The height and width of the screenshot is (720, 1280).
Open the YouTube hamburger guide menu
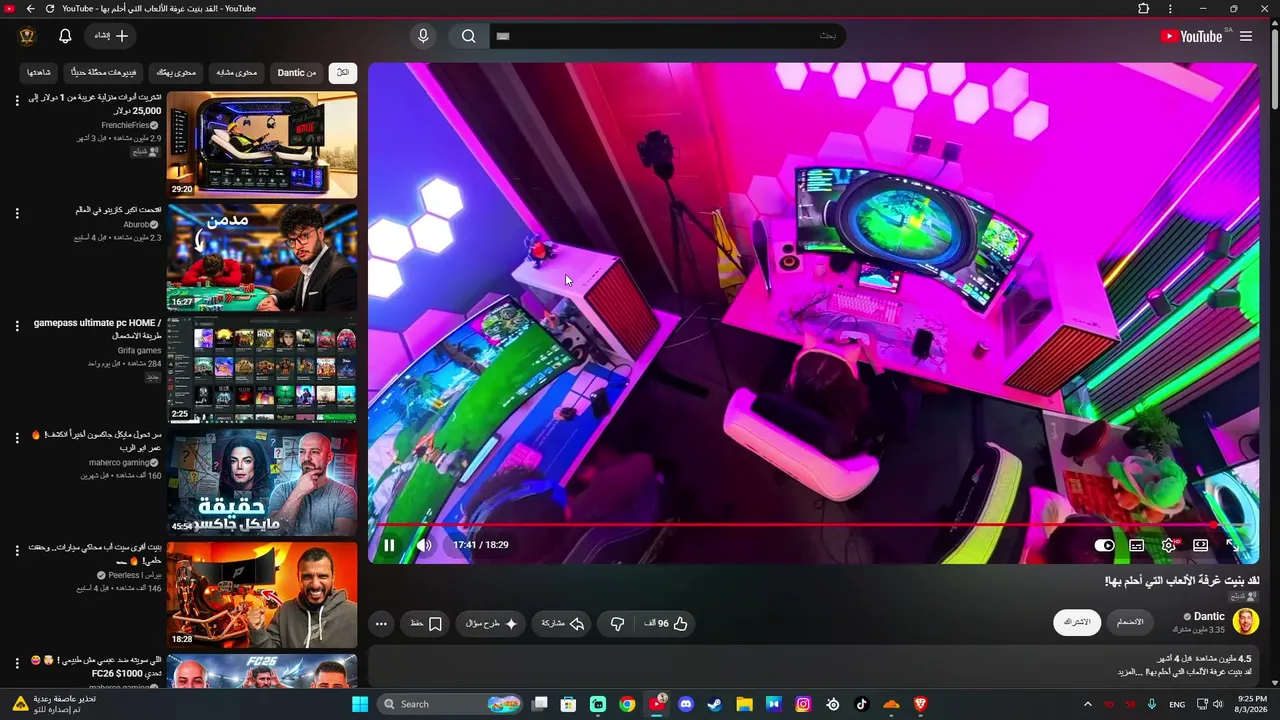click(1246, 36)
